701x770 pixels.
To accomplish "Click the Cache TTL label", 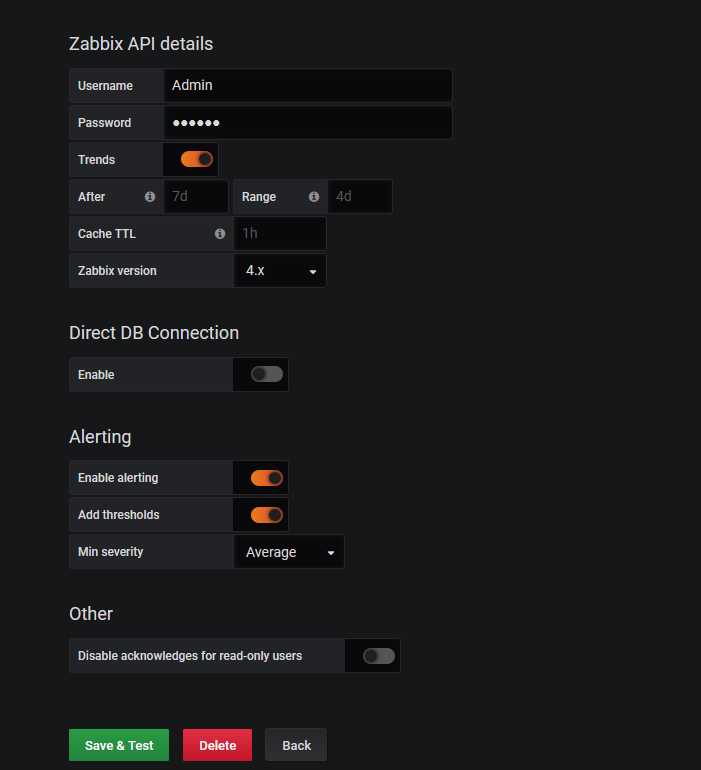I will click(107, 234).
